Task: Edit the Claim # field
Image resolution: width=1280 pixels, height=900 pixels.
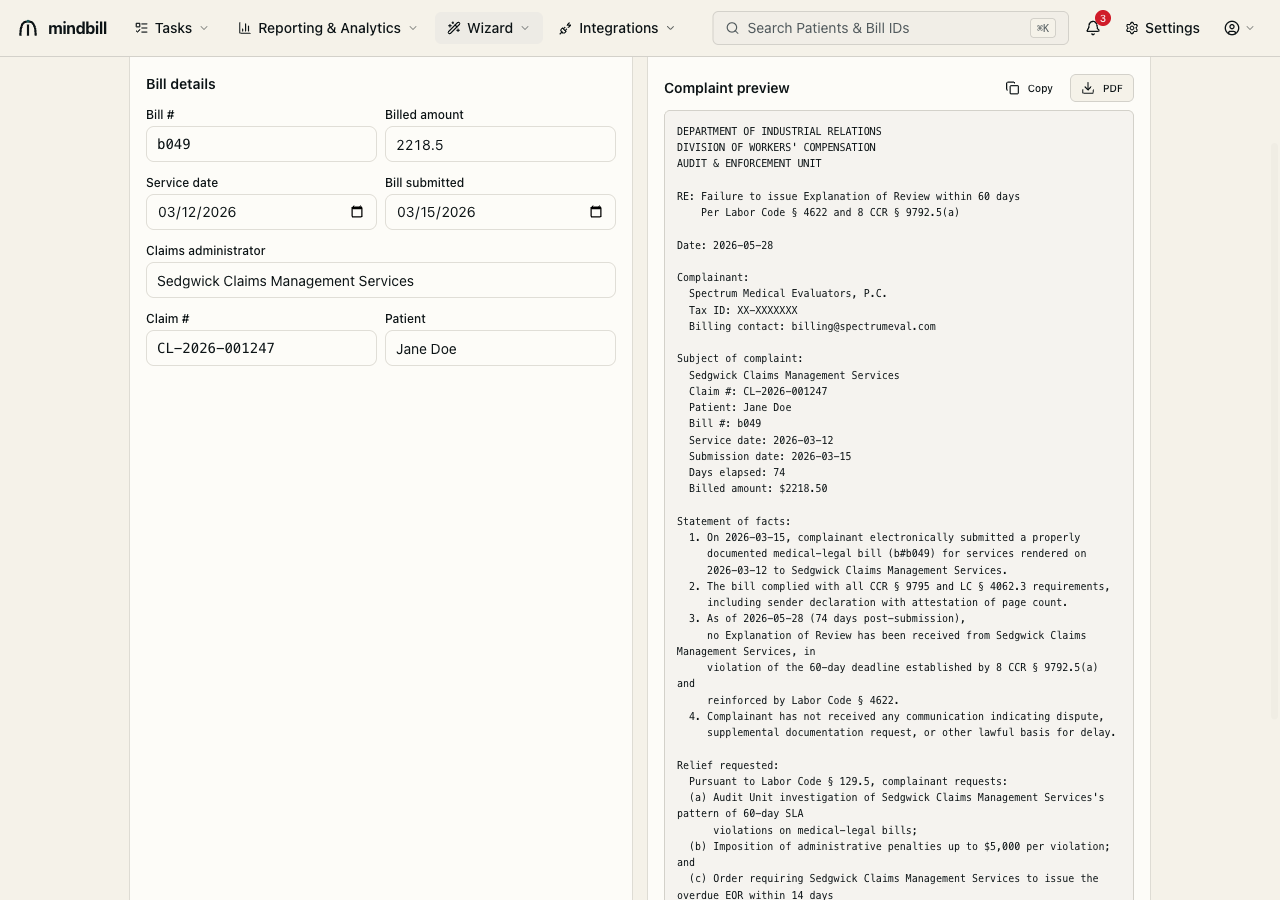Action: point(261,348)
